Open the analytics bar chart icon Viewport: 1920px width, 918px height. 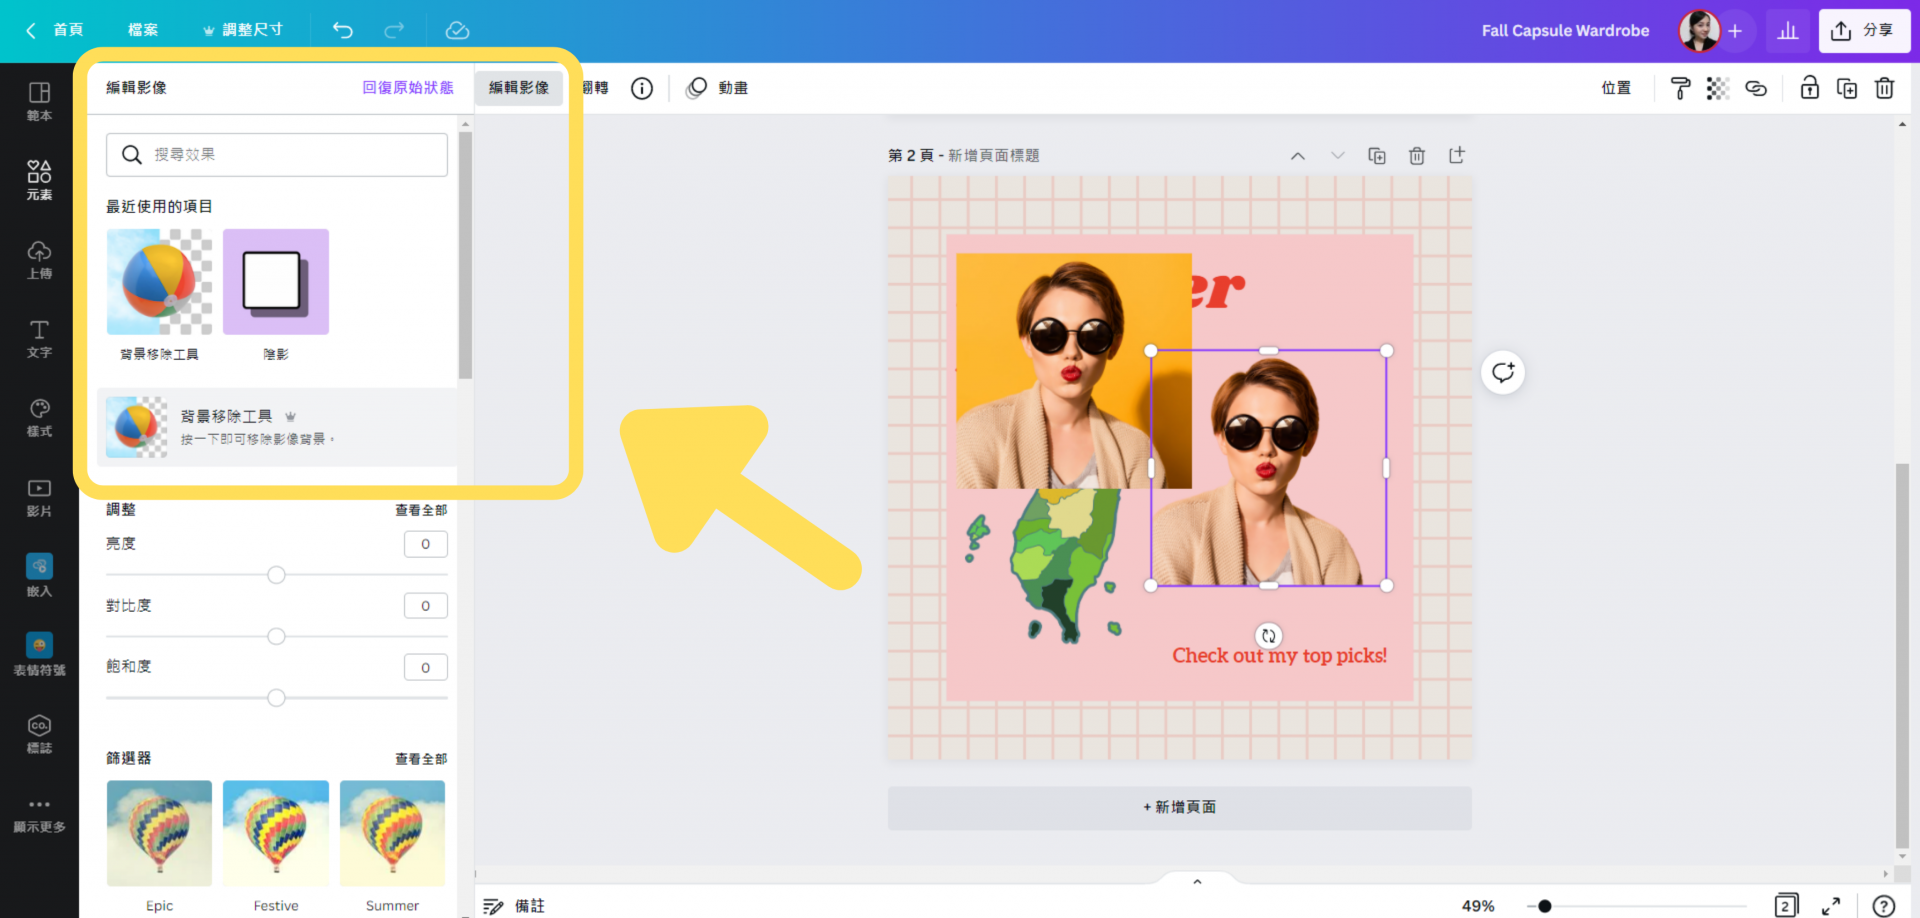1788,31
